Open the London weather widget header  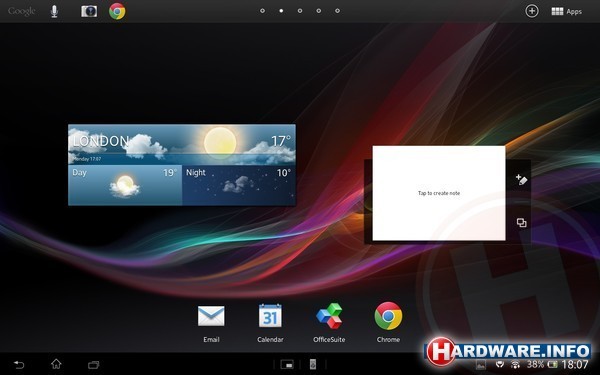click(182, 144)
